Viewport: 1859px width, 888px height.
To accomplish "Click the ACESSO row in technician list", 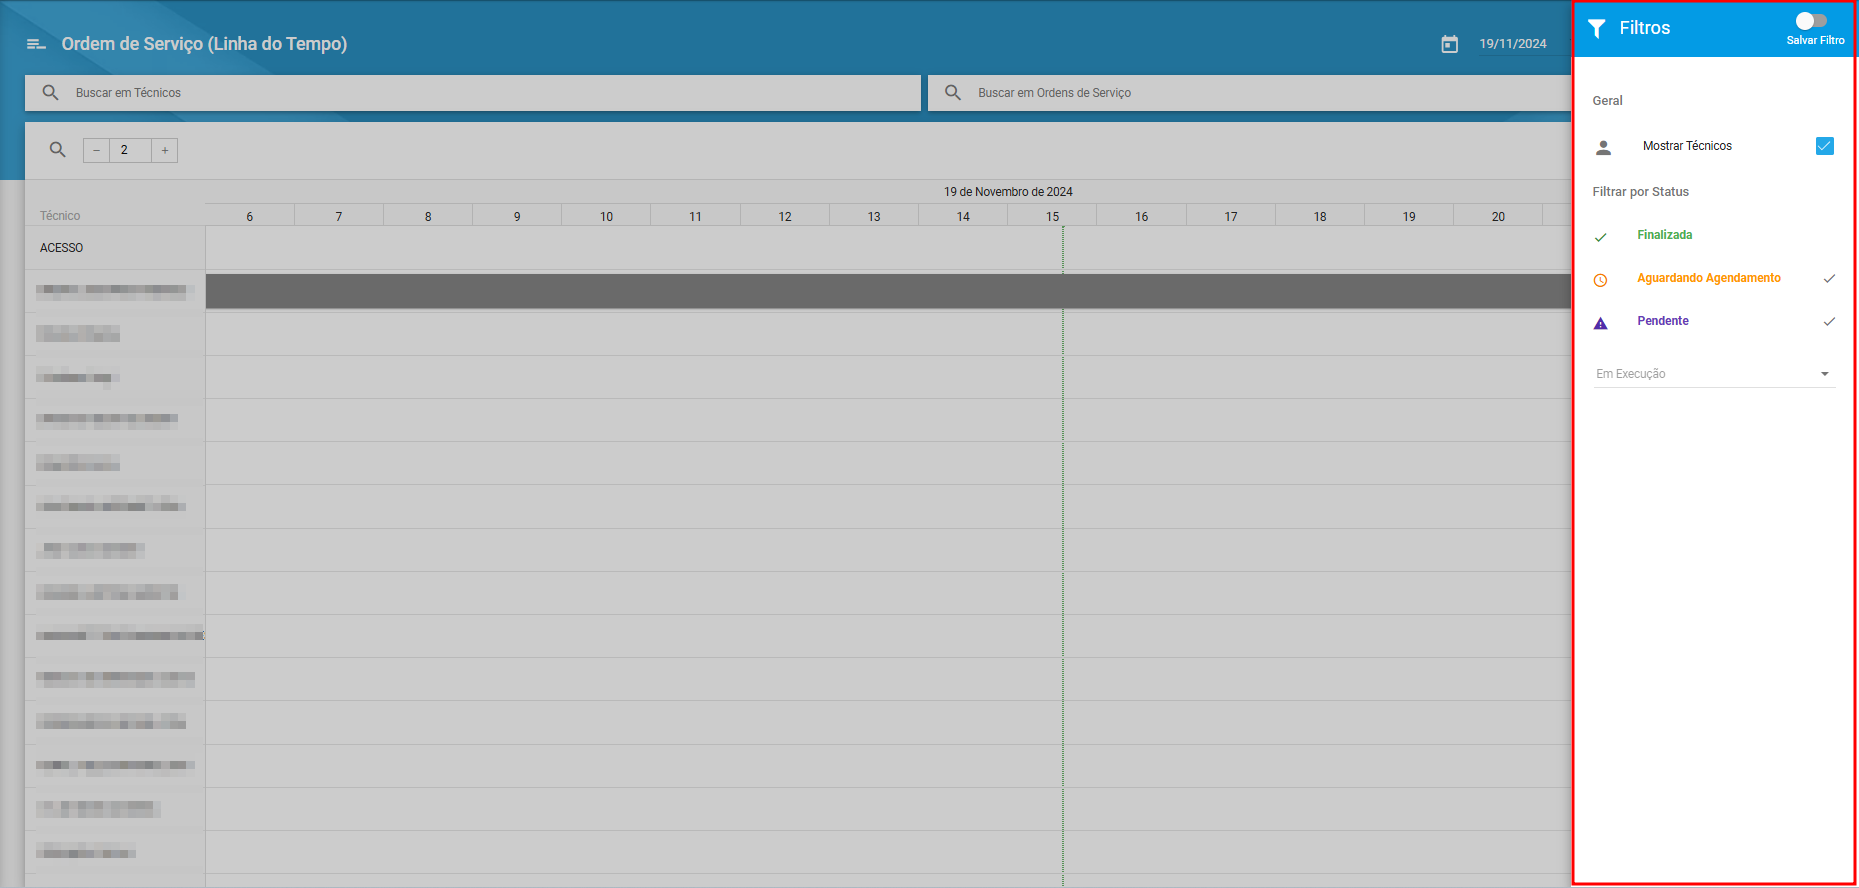I will coord(115,248).
